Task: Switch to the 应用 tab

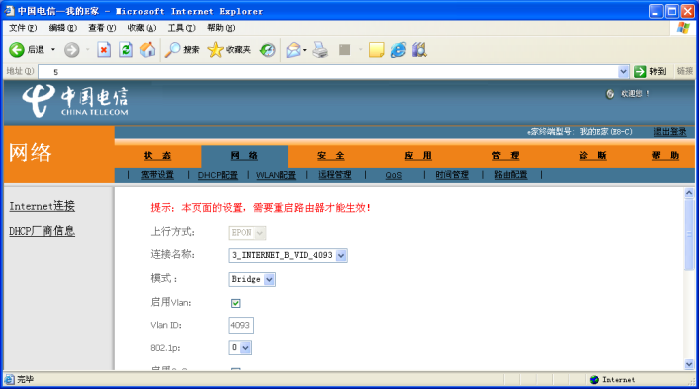Action: (418, 156)
